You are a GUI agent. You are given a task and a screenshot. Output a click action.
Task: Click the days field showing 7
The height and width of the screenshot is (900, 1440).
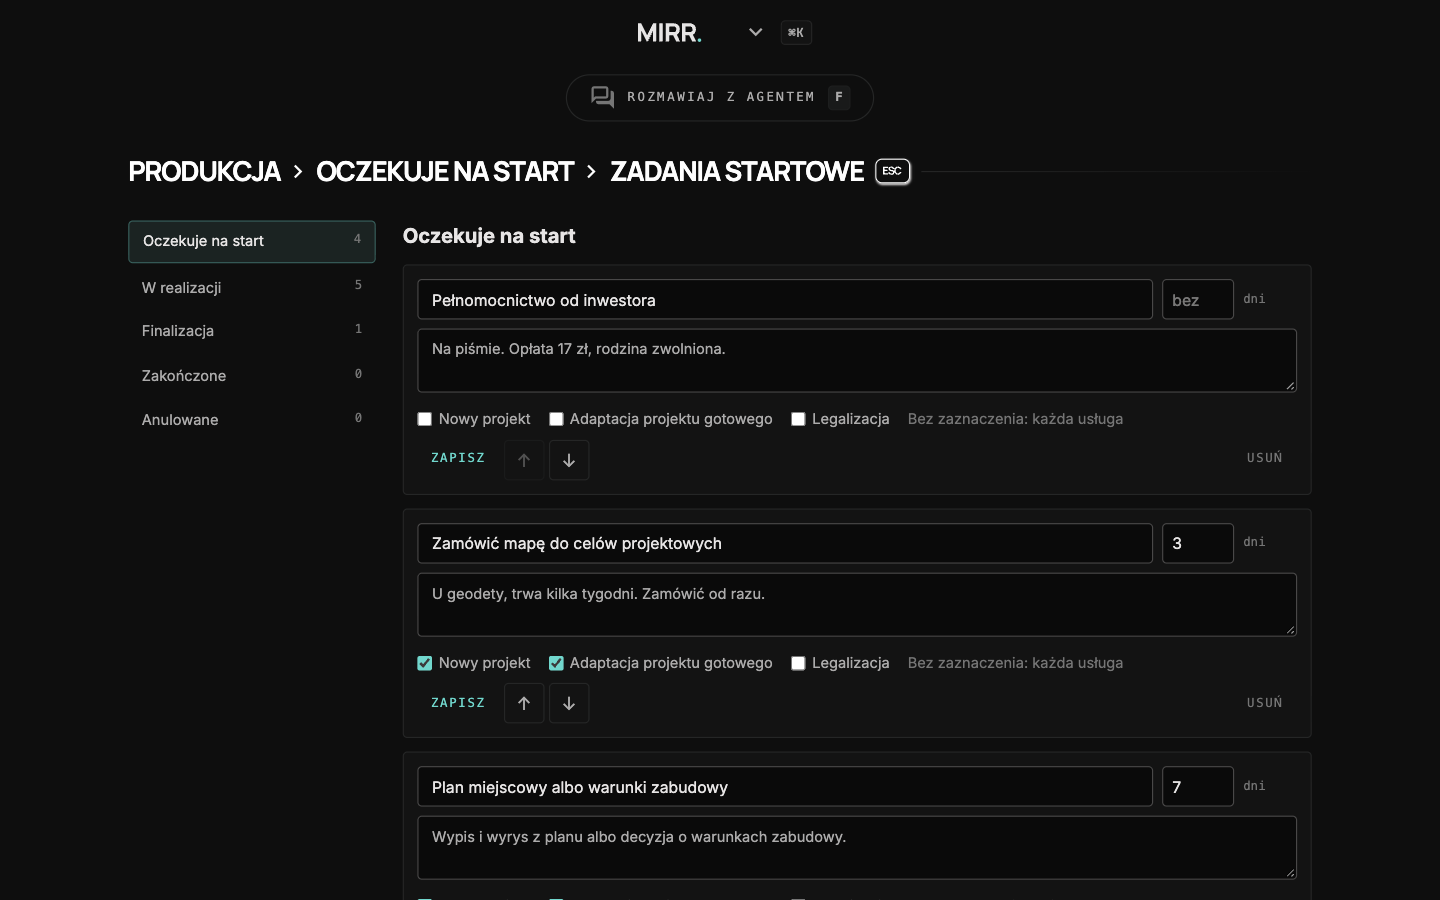click(x=1198, y=787)
